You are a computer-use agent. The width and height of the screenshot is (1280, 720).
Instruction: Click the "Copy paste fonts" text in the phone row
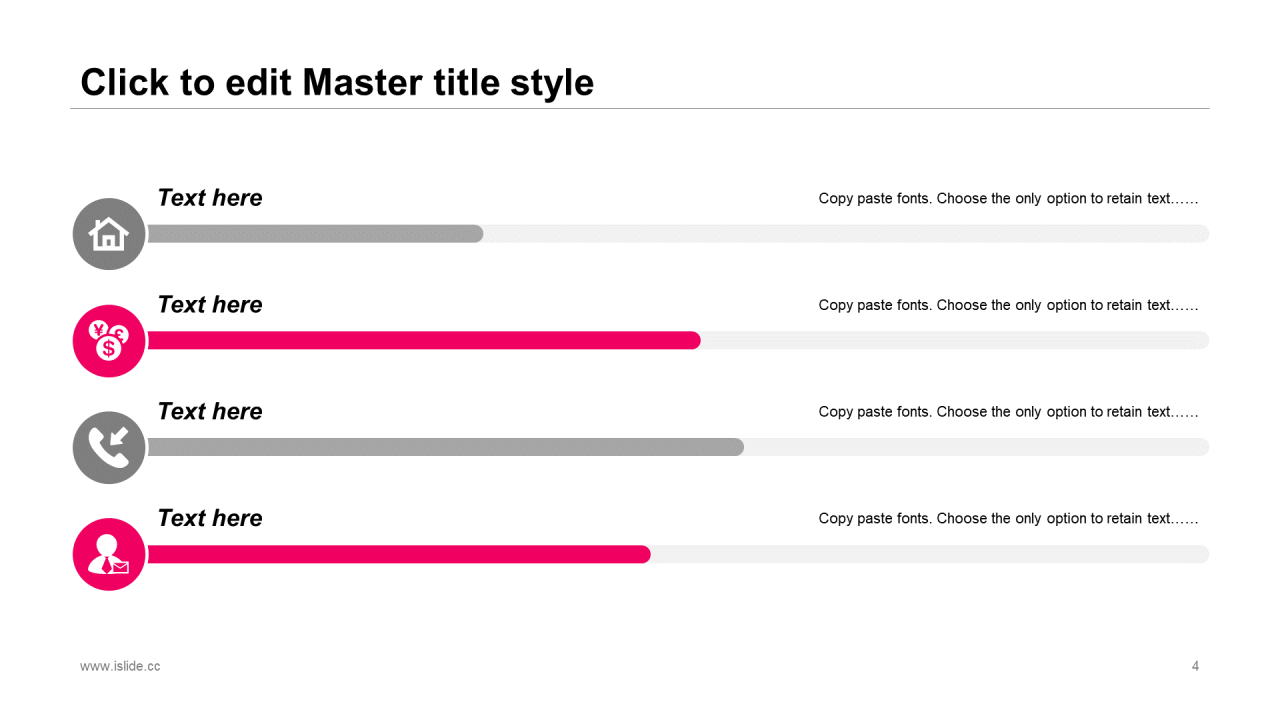coord(1008,412)
